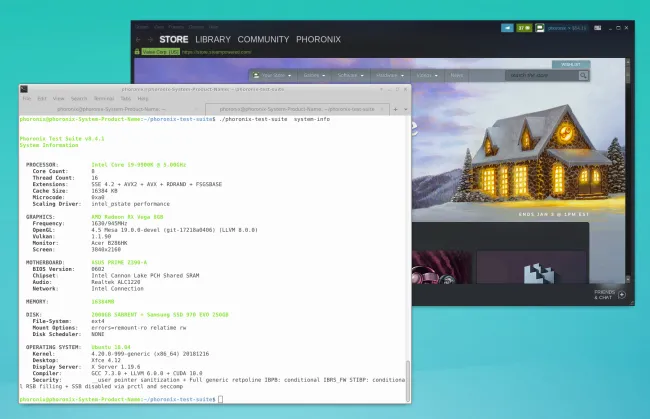This screenshot has height=419, width=650.
Task: Click the 'X Server 1.19.6' display server value
Action: (116, 367)
